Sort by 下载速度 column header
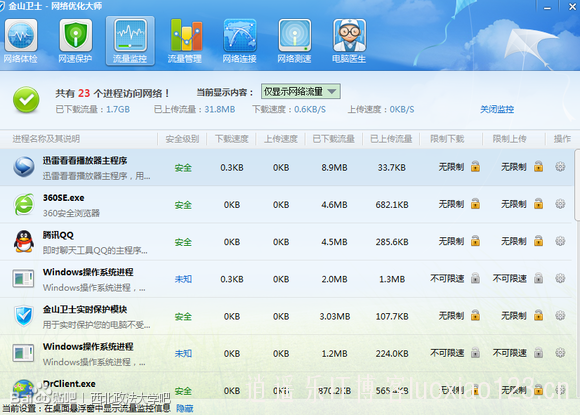The height and width of the screenshot is (415, 580). point(232,139)
